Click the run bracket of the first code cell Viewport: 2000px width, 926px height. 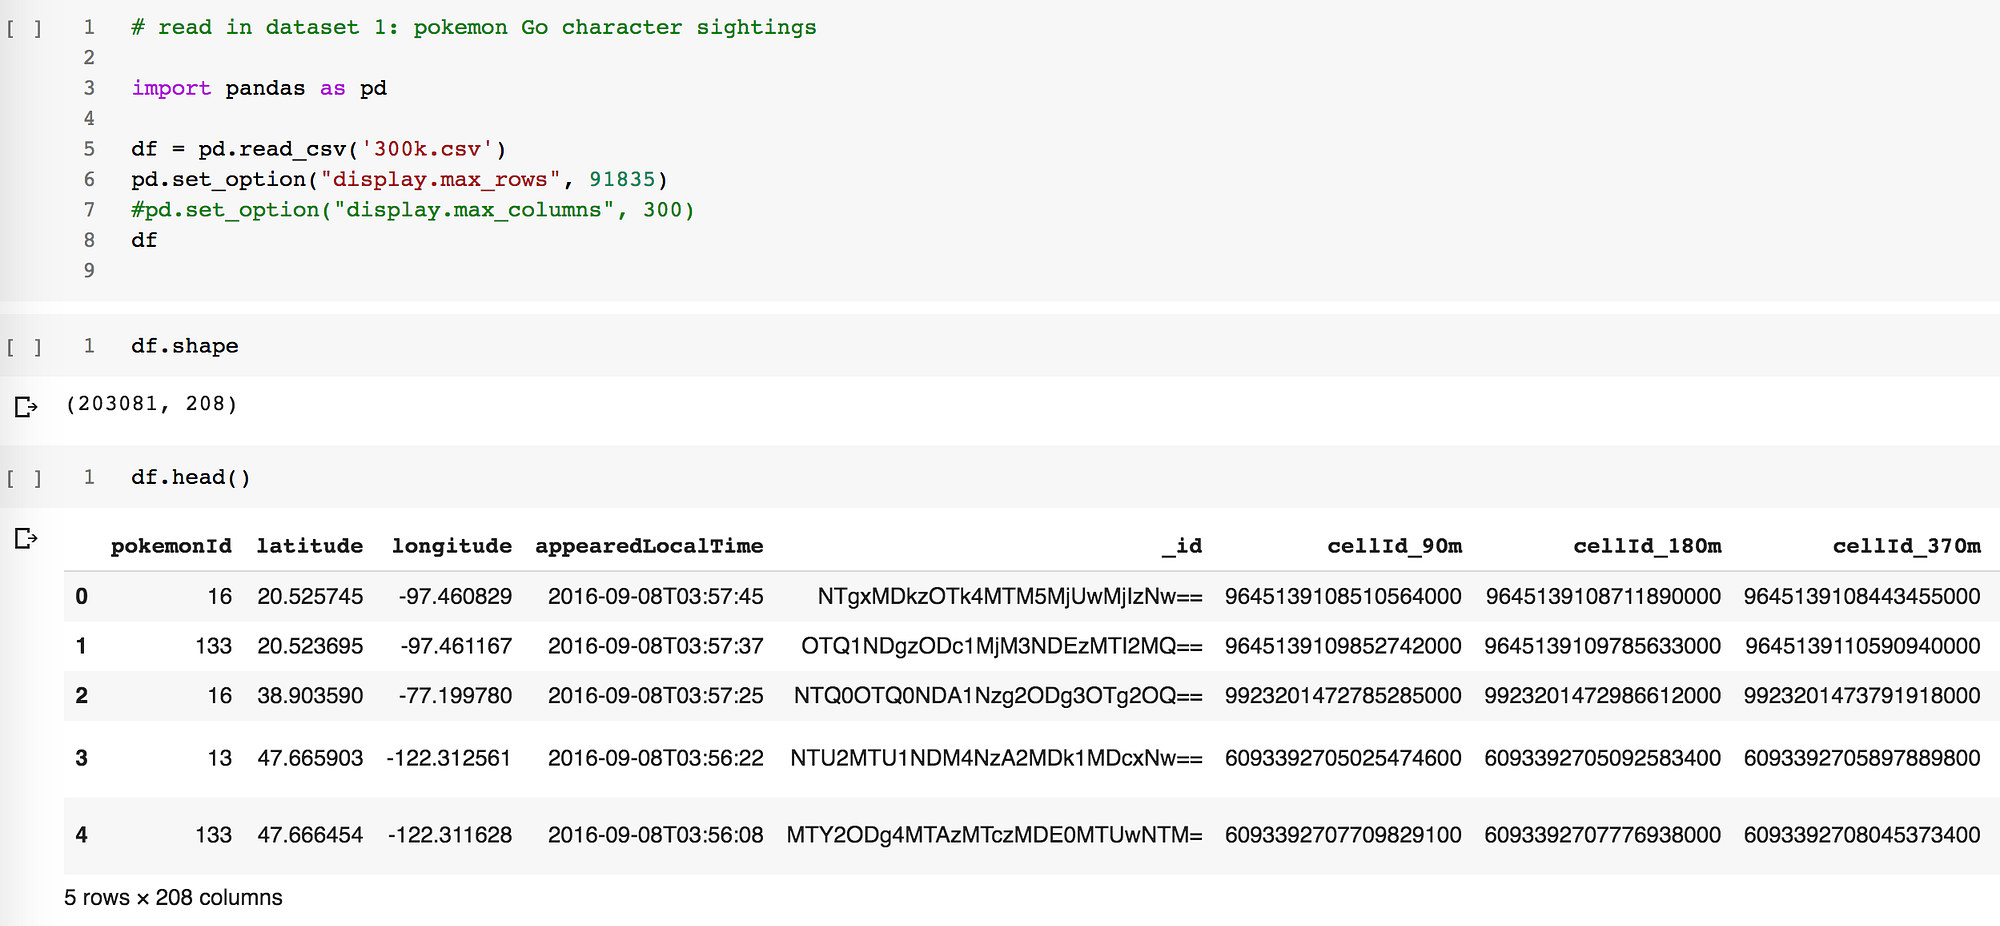coord(25,29)
